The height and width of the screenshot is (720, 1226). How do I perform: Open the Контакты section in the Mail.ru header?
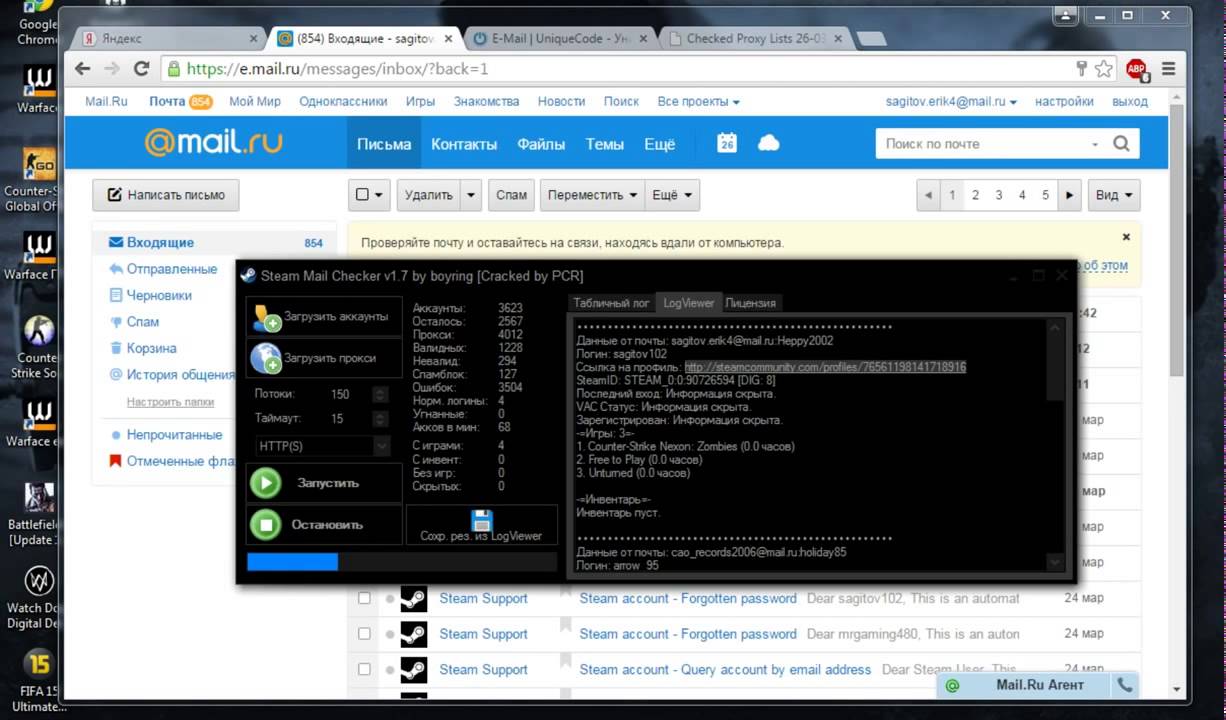(x=464, y=144)
